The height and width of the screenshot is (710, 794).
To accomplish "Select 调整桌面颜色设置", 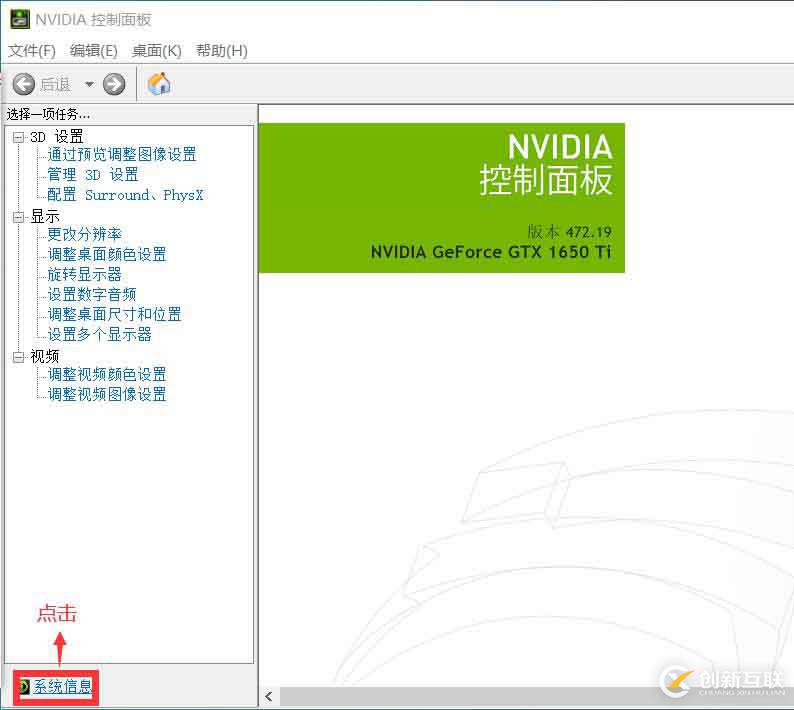I will tap(107, 254).
